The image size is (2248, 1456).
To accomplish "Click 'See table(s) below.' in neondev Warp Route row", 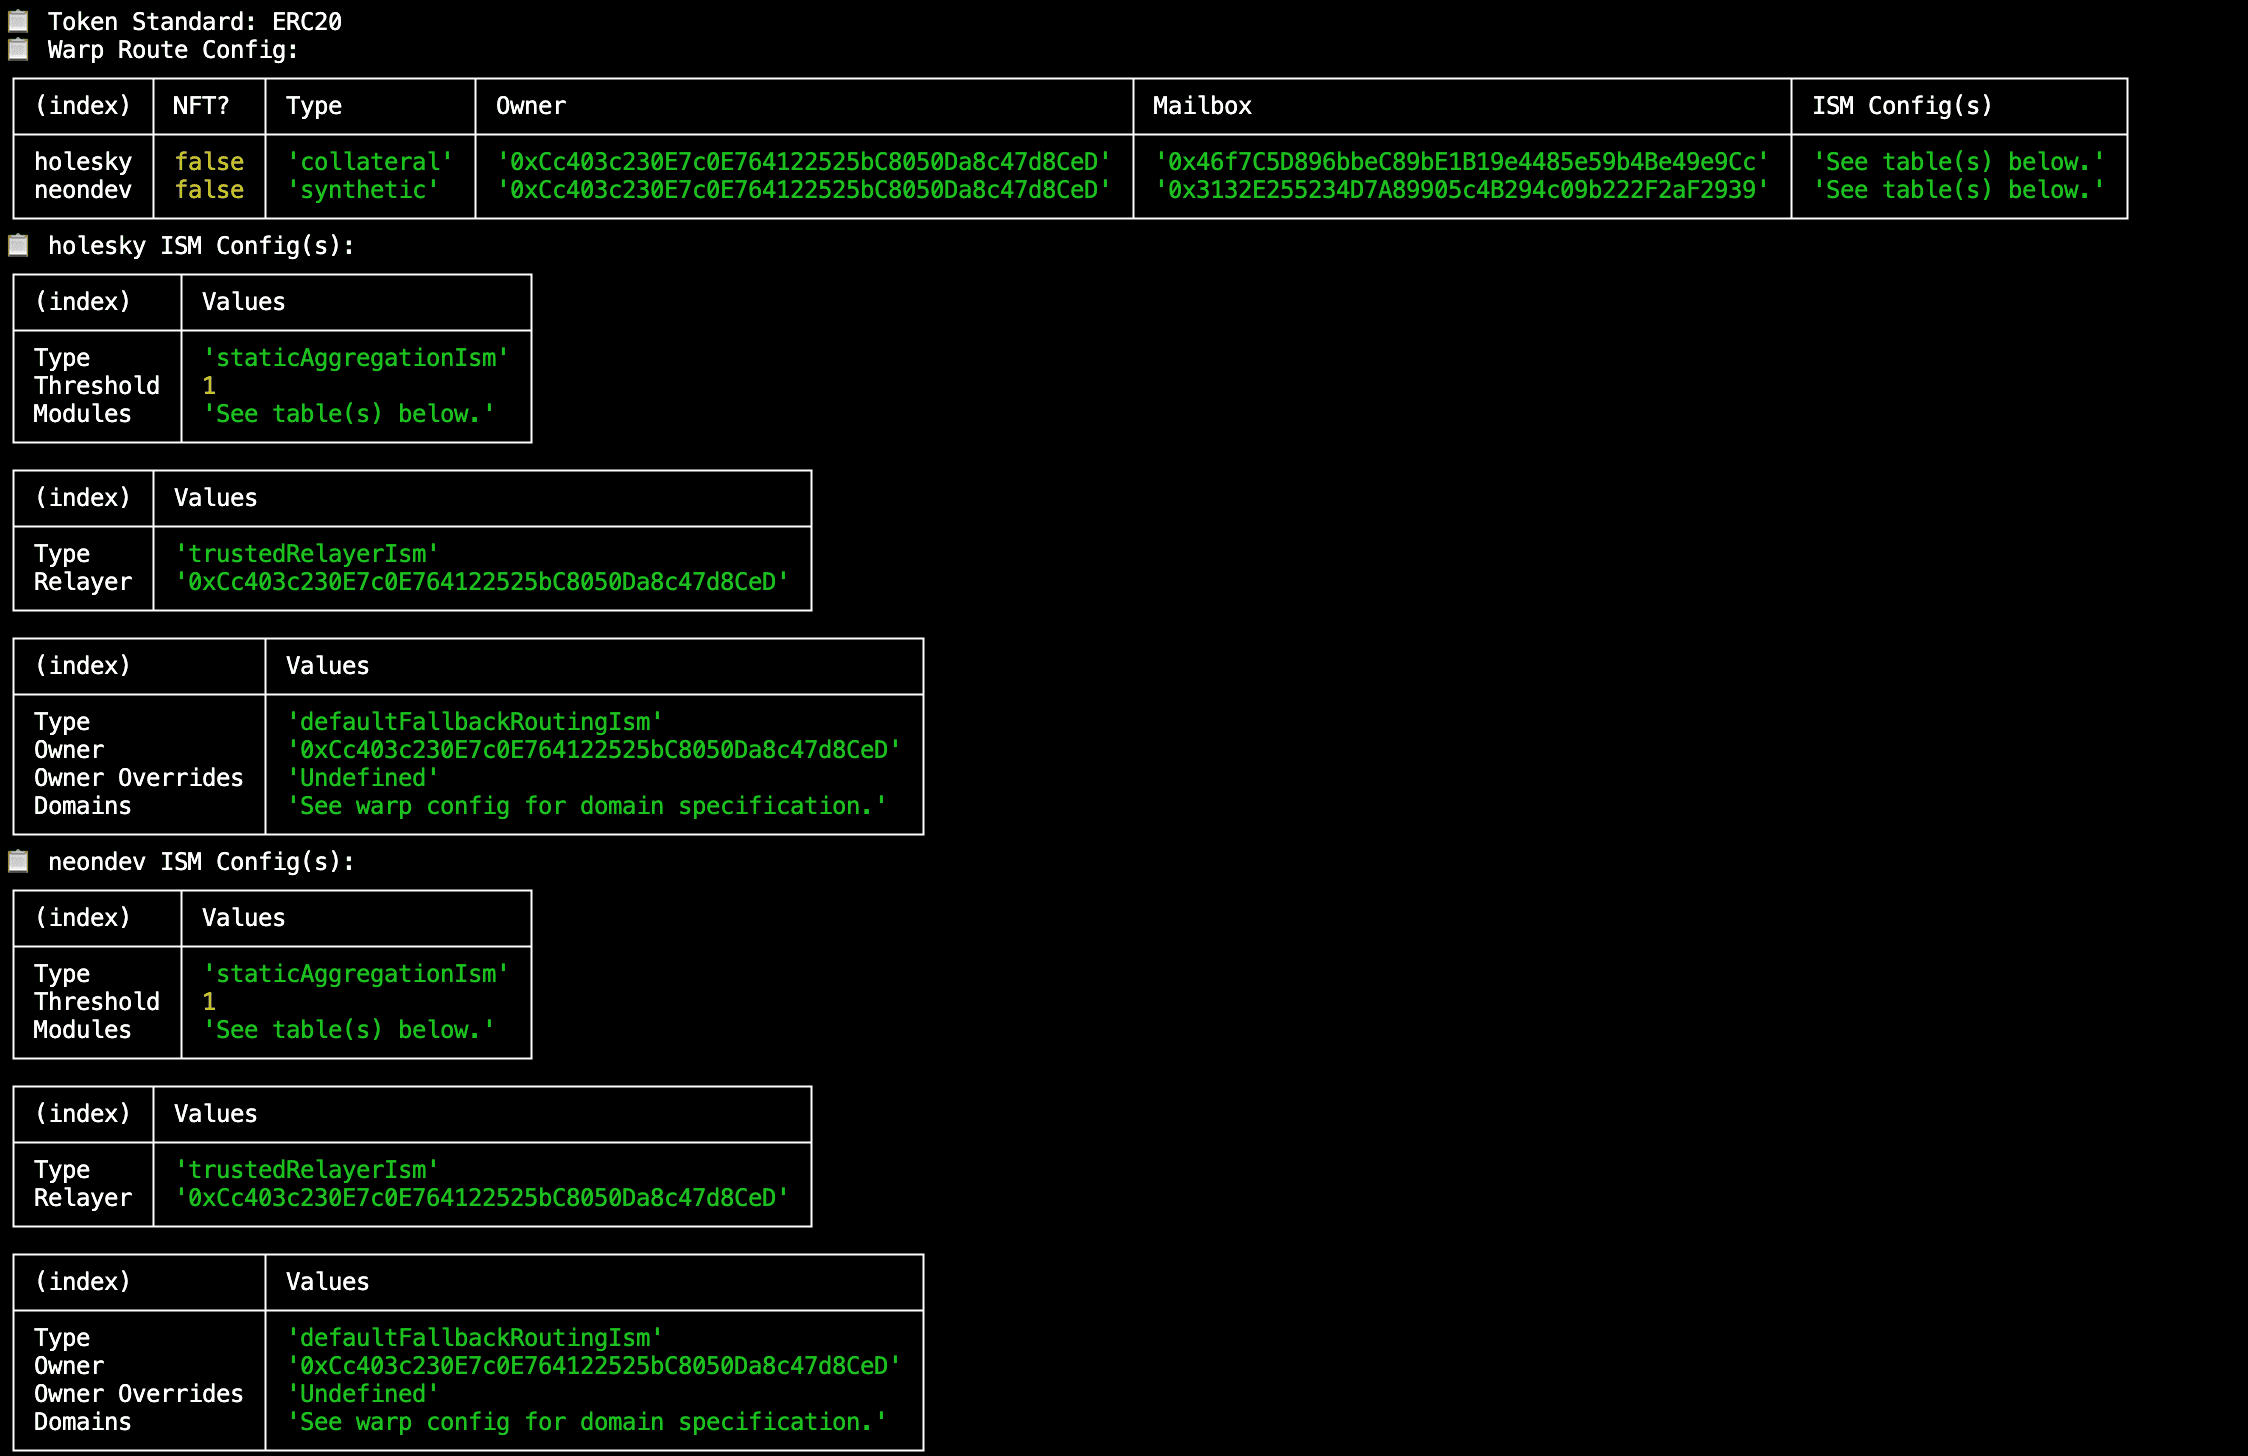I will point(1959,190).
